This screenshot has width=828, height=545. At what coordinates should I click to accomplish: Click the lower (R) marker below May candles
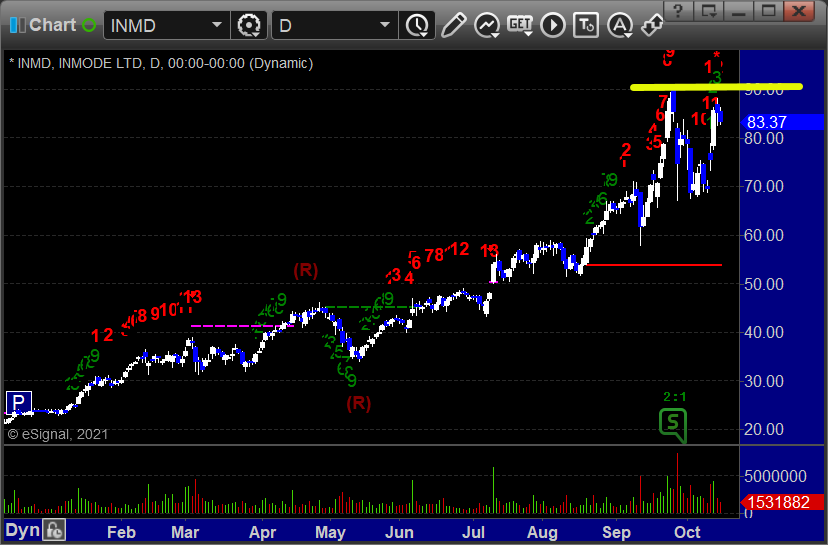coord(359,404)
